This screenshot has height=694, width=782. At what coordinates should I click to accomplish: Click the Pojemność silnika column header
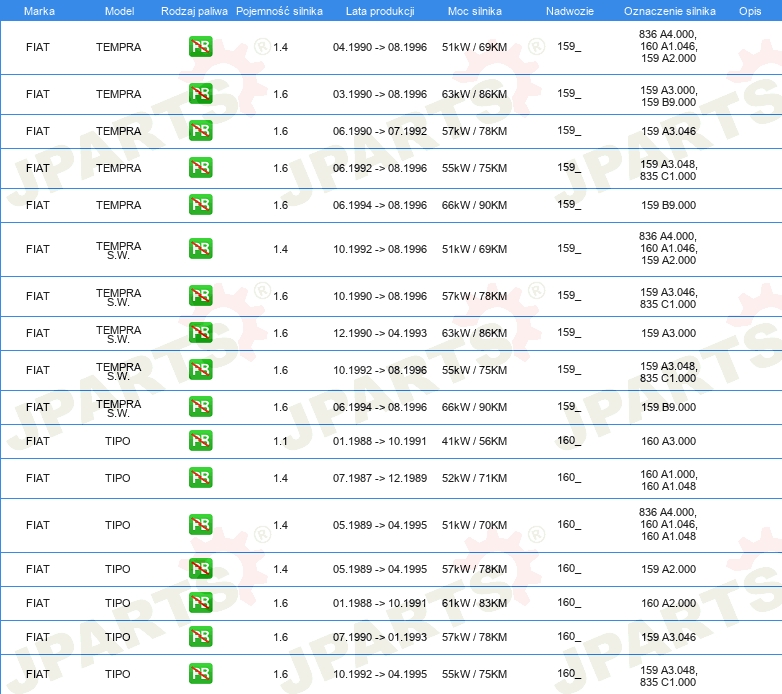279,11
